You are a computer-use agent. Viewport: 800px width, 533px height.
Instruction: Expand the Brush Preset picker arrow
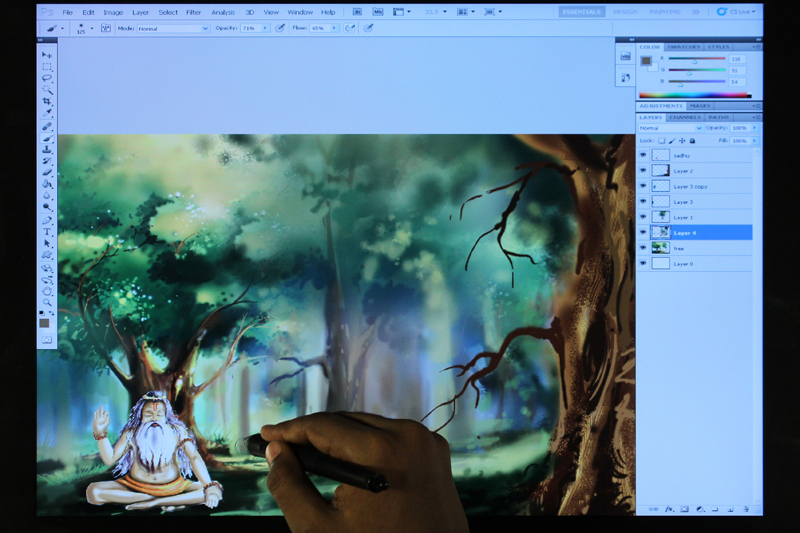91,29
